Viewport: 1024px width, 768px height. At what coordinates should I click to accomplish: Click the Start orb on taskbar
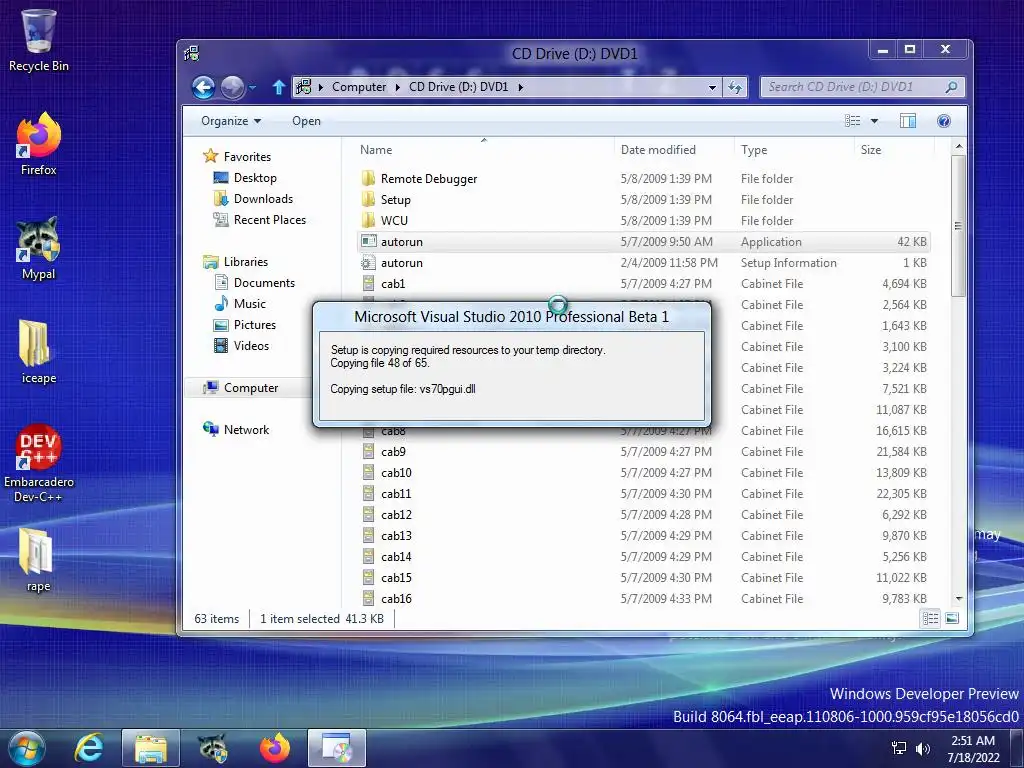coord(26,748)
